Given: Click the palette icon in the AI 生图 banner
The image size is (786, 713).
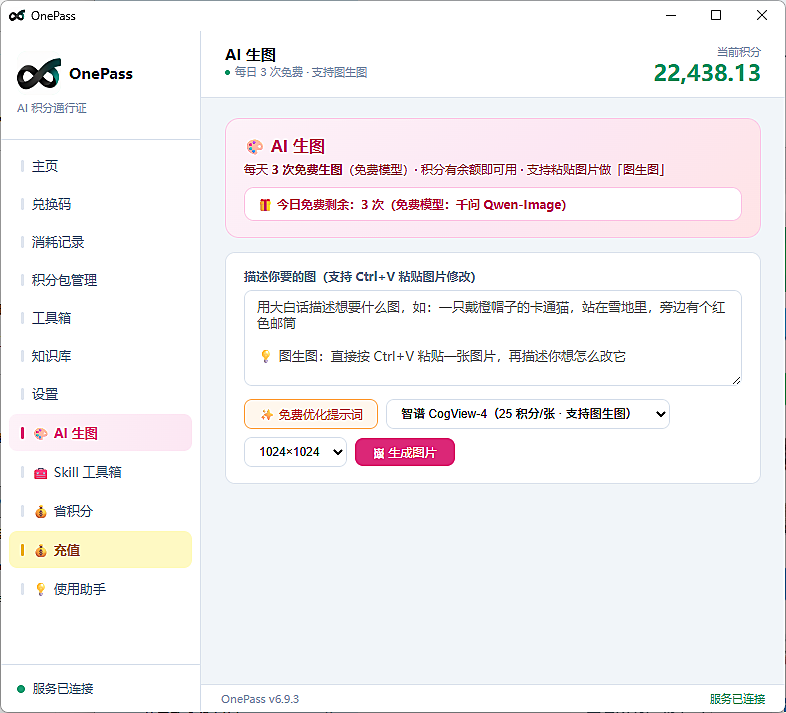Looking at the screenshot, I should tap(255, 147).
